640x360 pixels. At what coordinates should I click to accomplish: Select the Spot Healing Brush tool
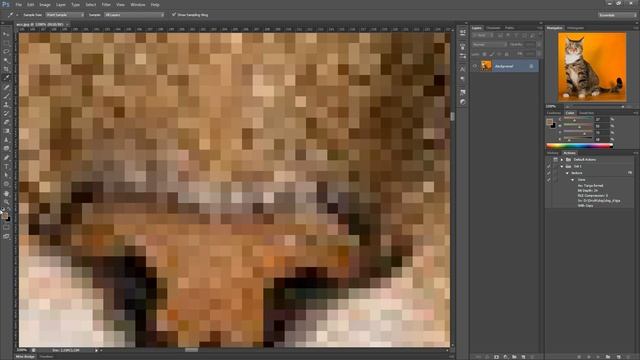6,87
